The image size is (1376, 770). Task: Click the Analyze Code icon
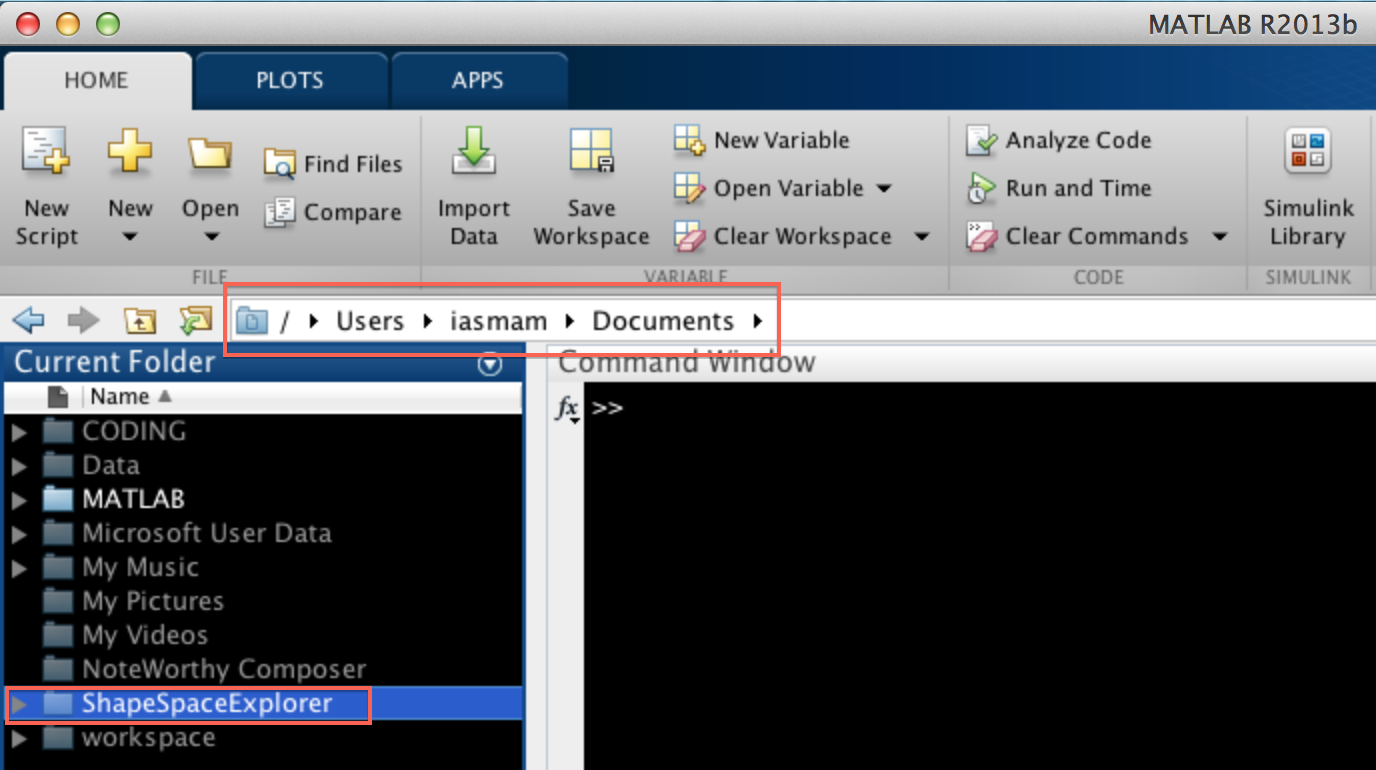[x=982, y=140]
